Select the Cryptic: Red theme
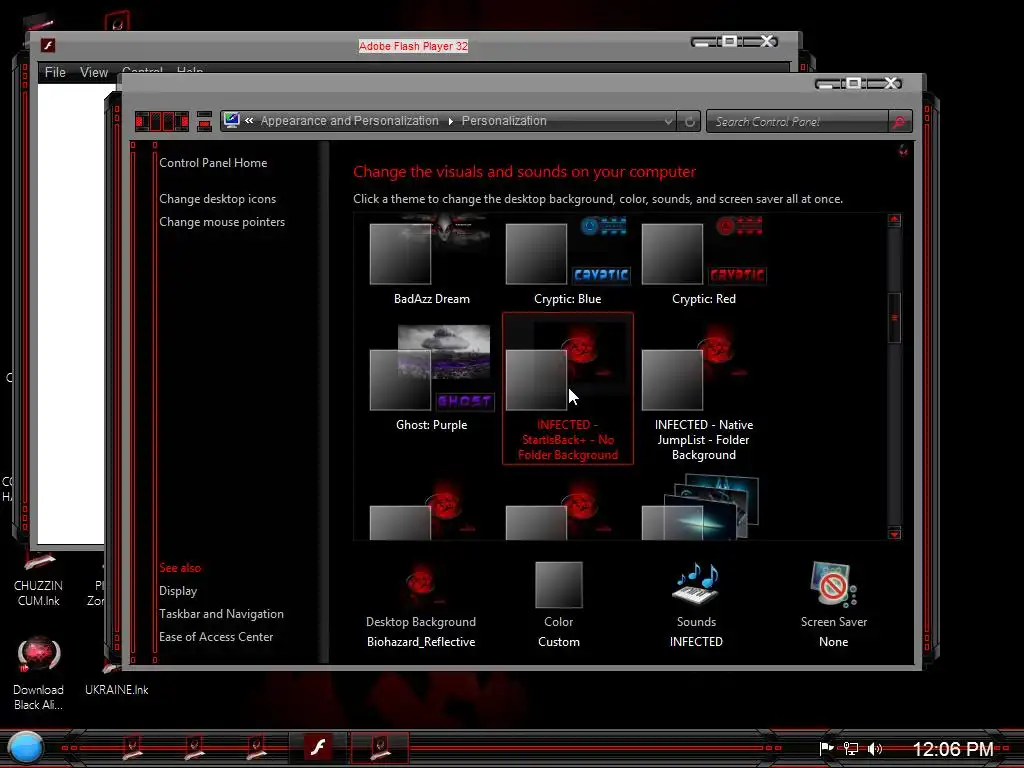Viewport: 1024px width, 768px height. tap(703, 260)
